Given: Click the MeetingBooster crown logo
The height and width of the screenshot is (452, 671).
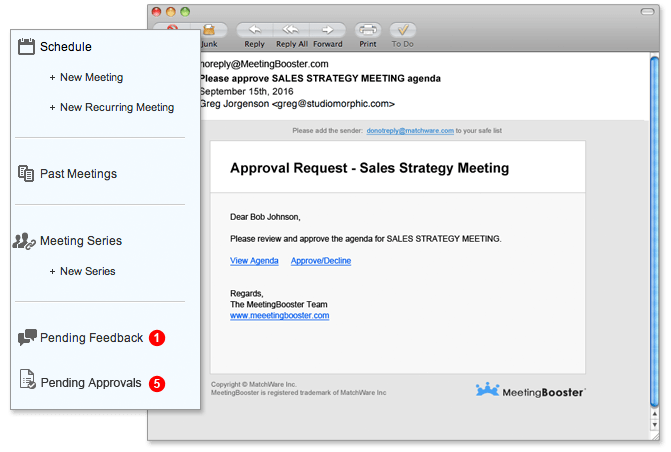Looking at the screenshot, I should [487, 389].
